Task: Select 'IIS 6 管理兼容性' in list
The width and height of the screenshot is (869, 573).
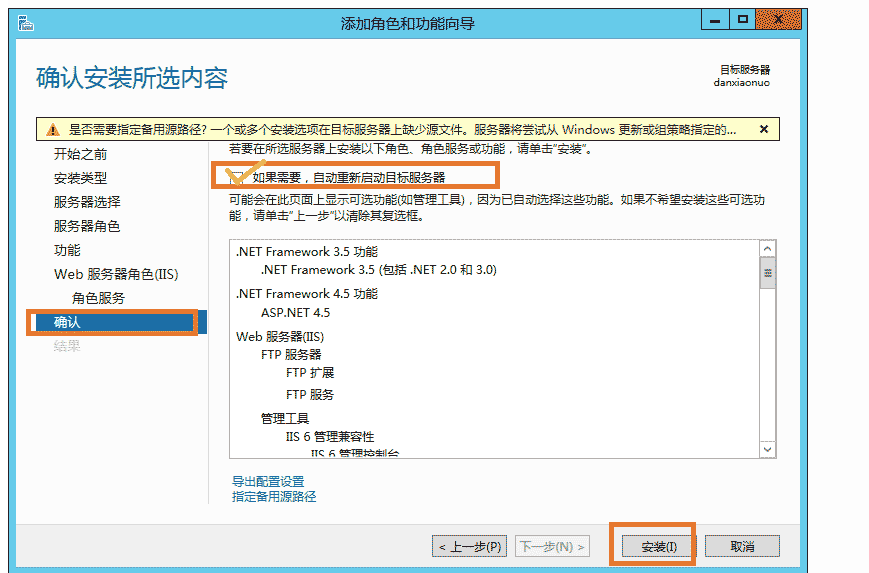Action: (330, 437)
